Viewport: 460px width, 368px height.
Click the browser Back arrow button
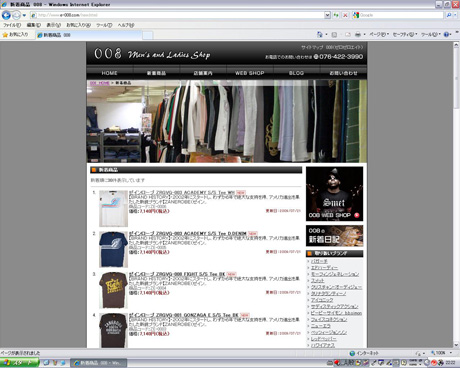click(6, 15)
